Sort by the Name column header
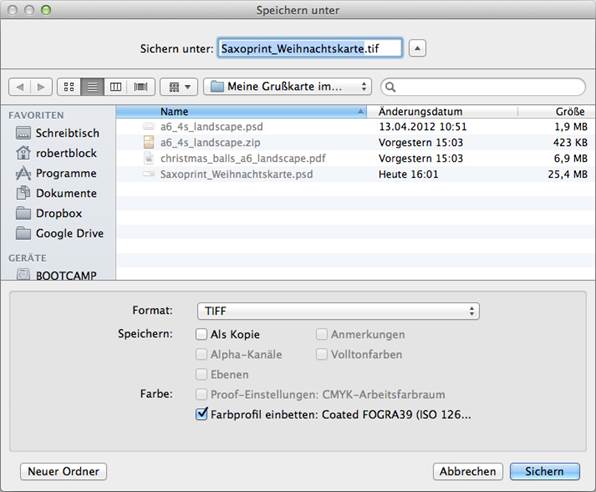Screen dimensions: 596x492 tap(241, 112)
